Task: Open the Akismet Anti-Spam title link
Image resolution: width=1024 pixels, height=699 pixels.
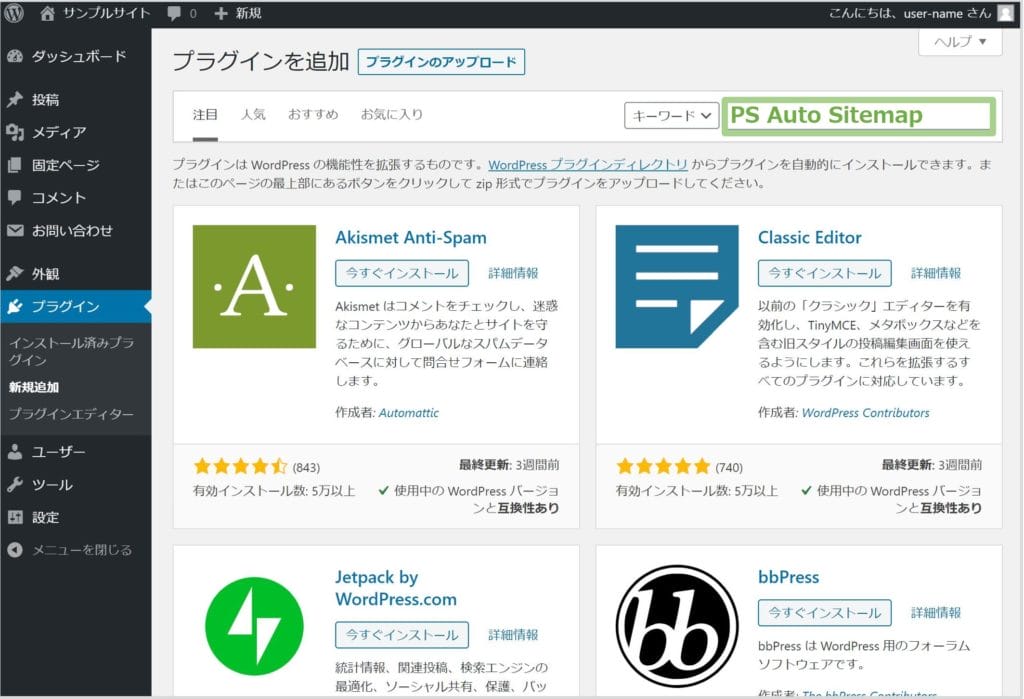Action: [x=411, y=237]
